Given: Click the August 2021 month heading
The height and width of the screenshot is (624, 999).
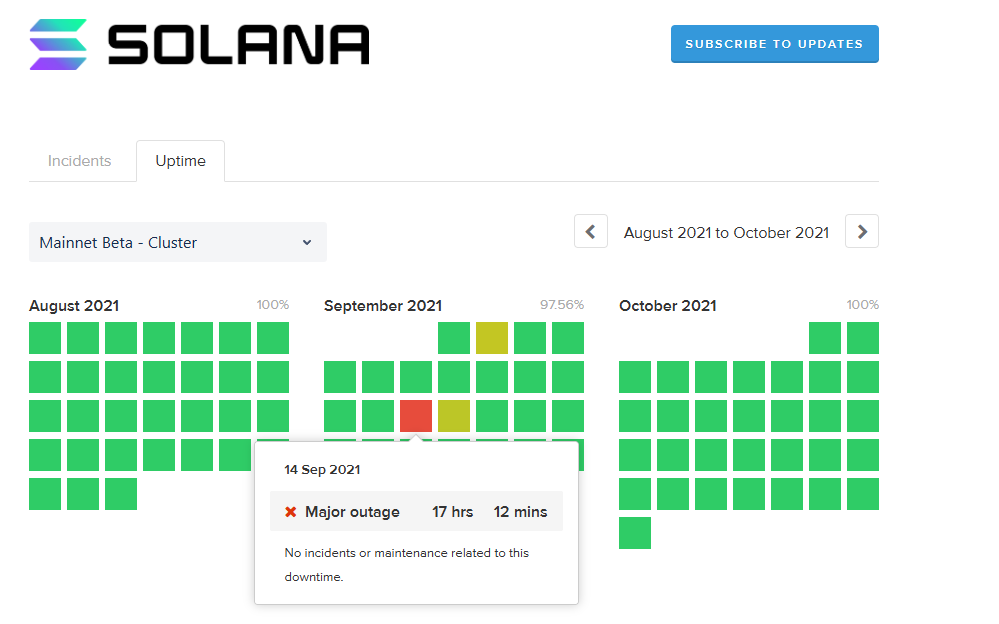Looking at the screenshot, I should pyautogui.click(x=74, y=306).
